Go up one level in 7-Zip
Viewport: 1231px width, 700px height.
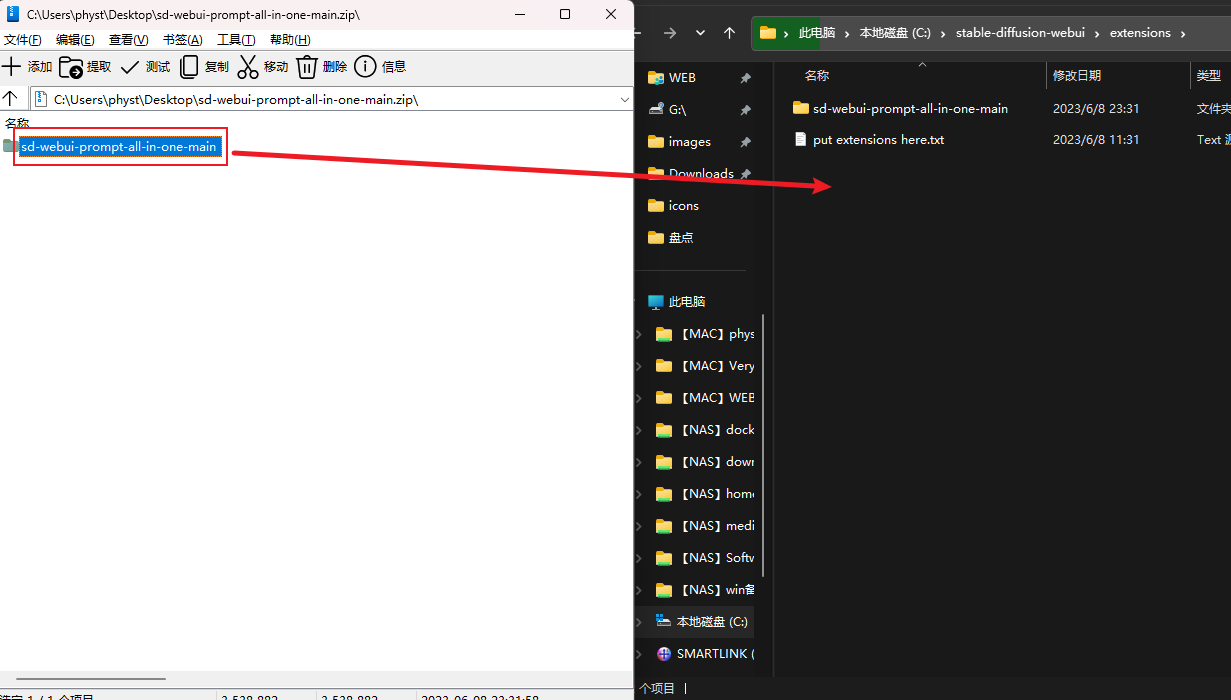11,99
